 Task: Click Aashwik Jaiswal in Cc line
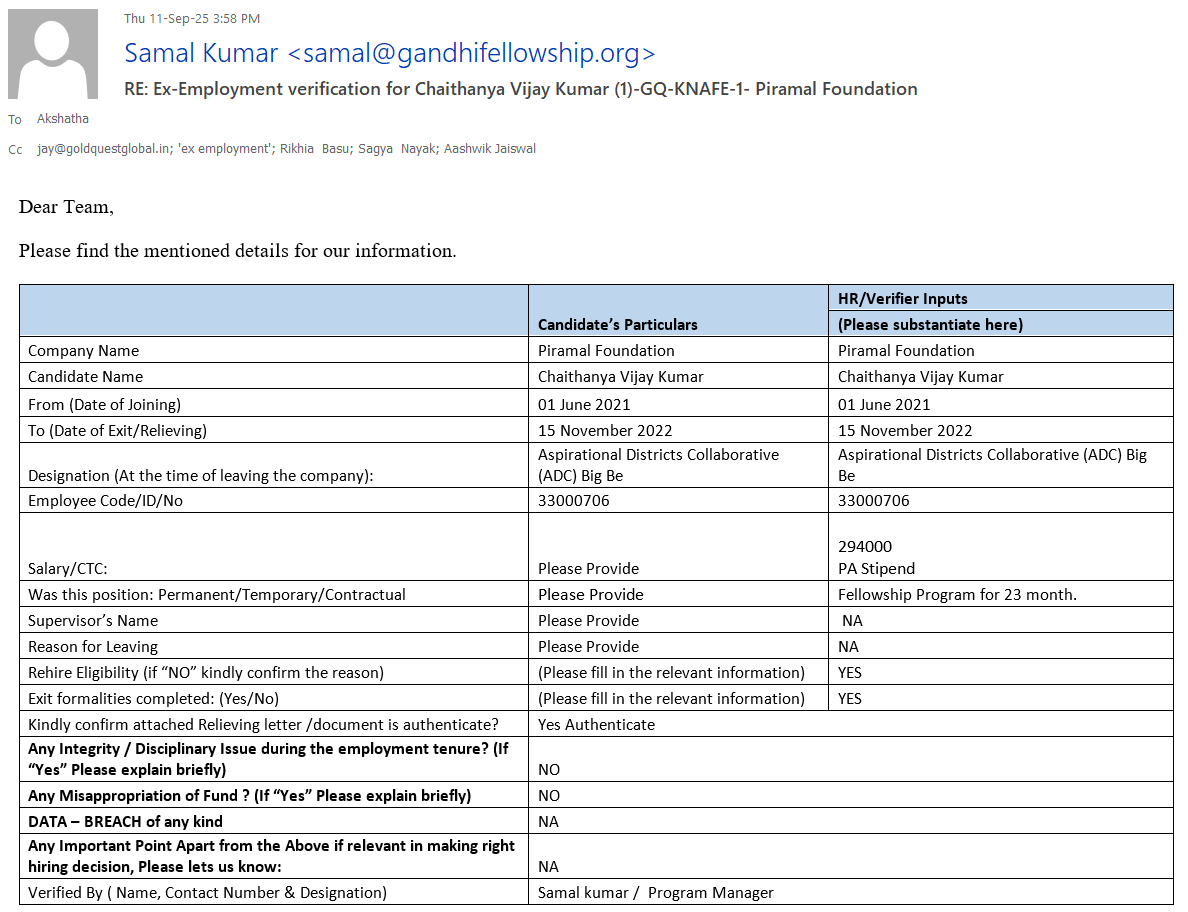coord(489,149)
